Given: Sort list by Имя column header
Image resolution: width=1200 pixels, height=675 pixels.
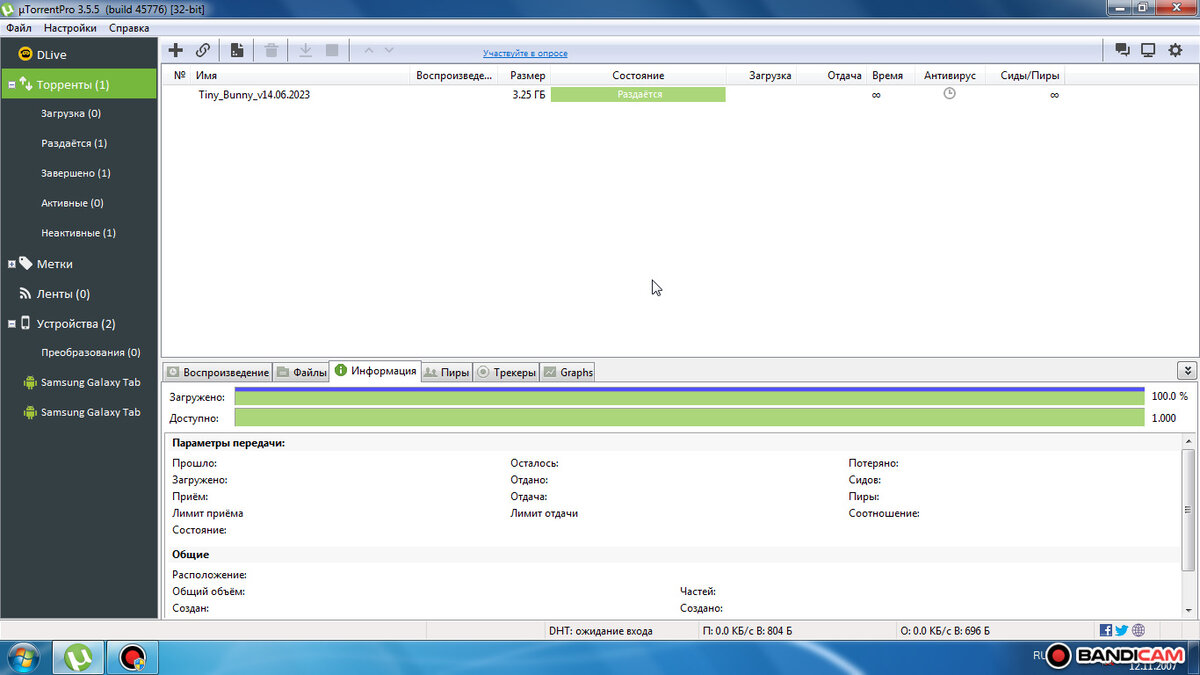Looking at the screenshot, I should tap(301, 75).
